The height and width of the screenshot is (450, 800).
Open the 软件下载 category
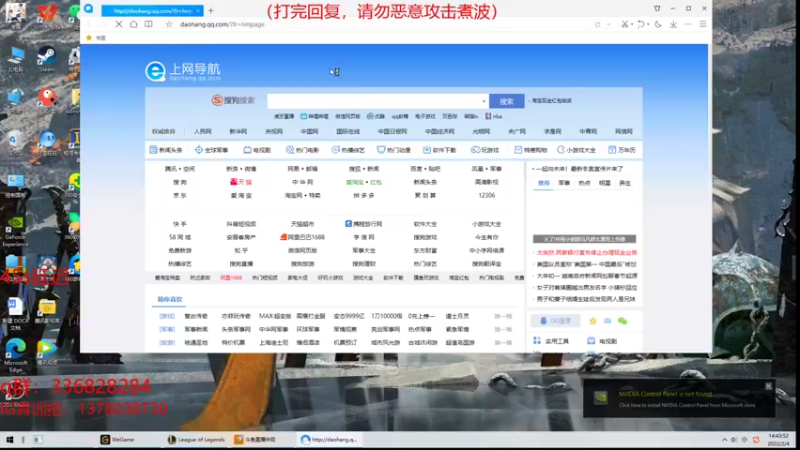tap(439, 150)
